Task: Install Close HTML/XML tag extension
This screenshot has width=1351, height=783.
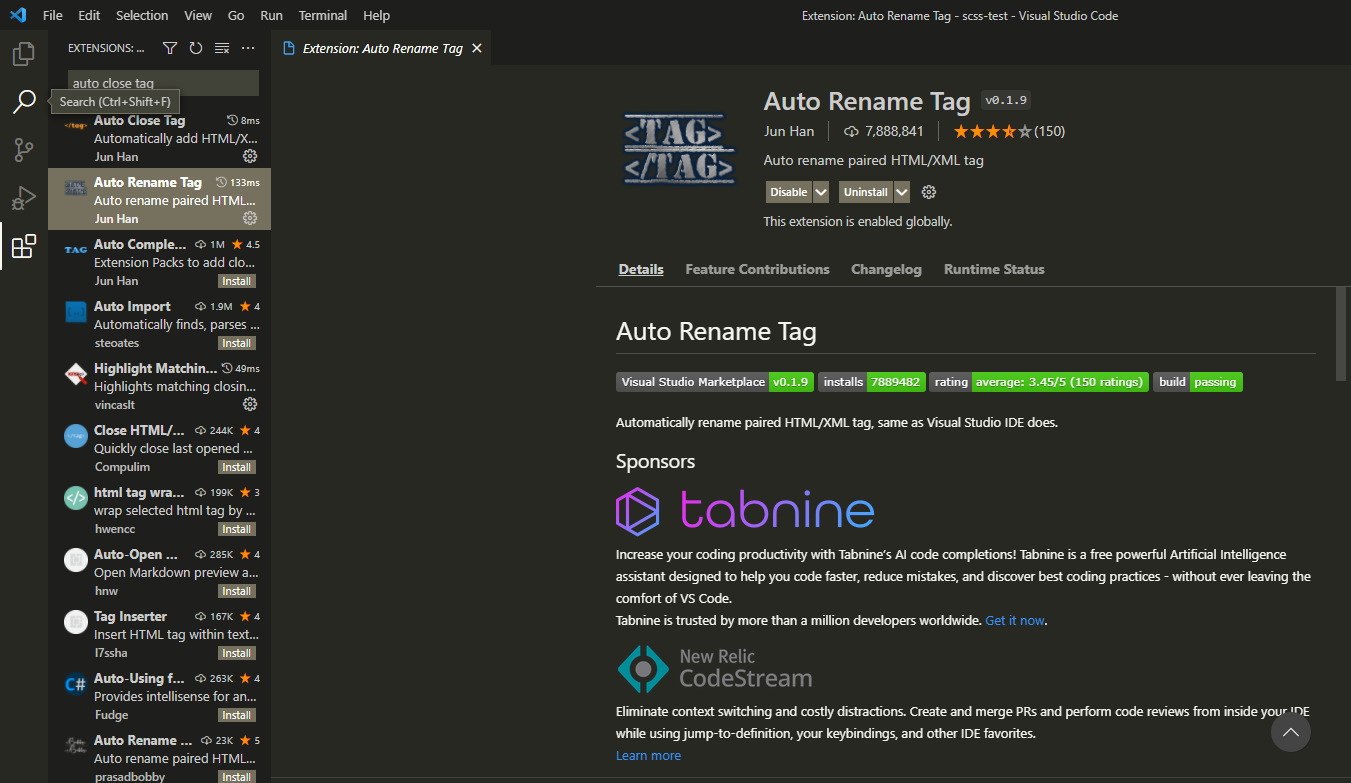Action: click(237, 467)
